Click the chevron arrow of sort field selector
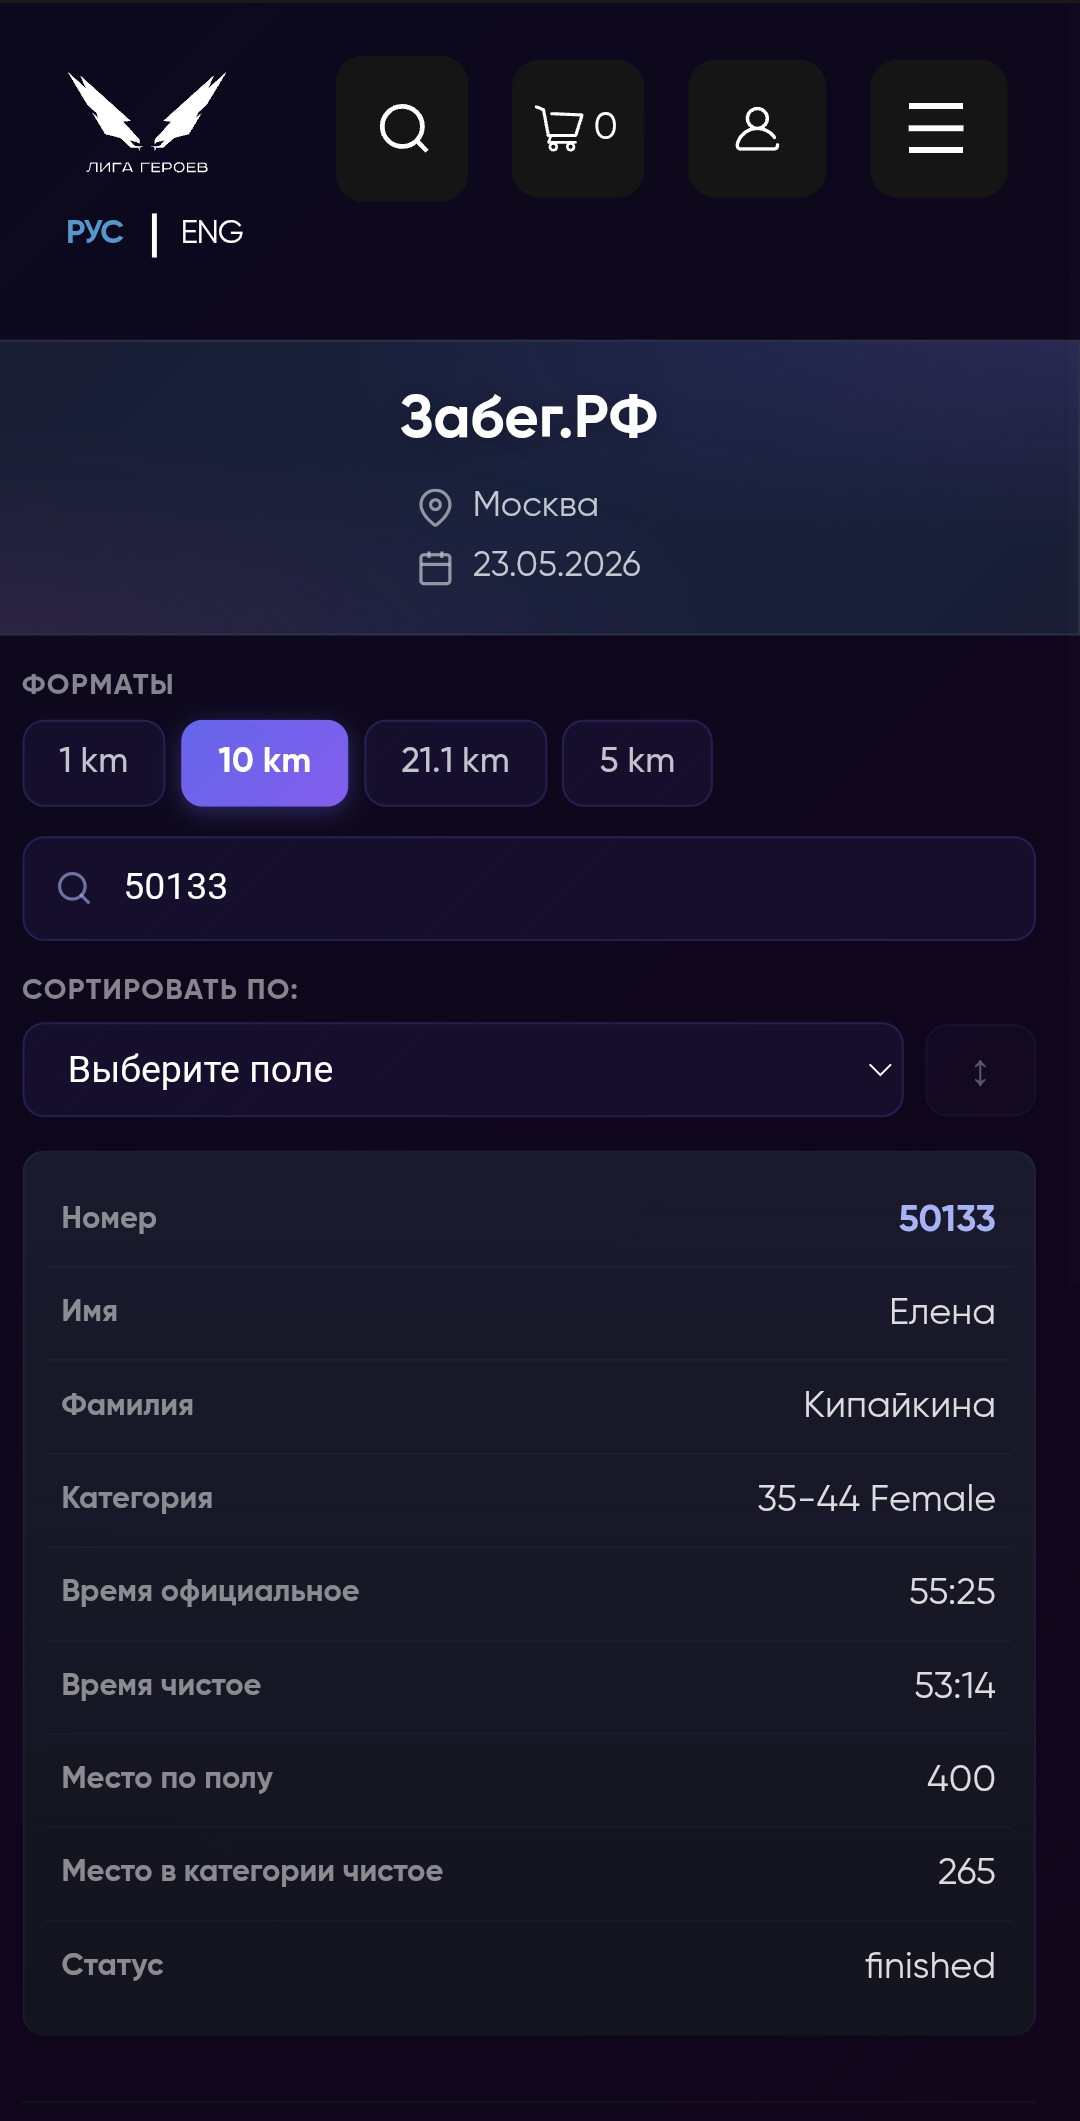Image resolution: width=1080 pixels, height=2121 pixels. [x=880, y=1070]
